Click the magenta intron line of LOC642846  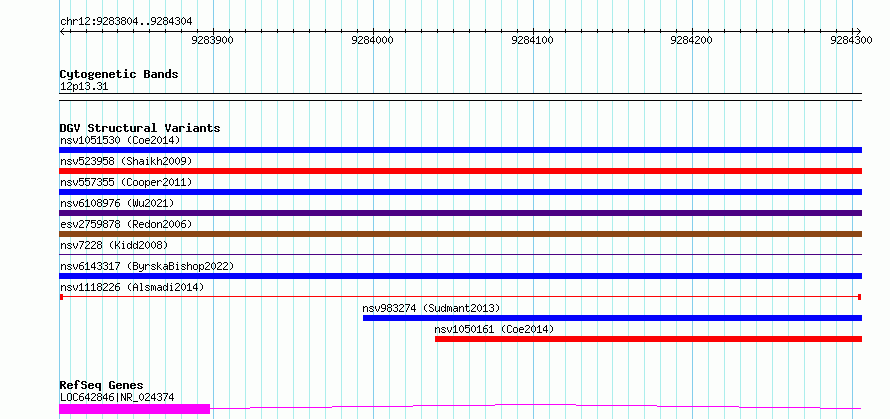tap(536, 406)
